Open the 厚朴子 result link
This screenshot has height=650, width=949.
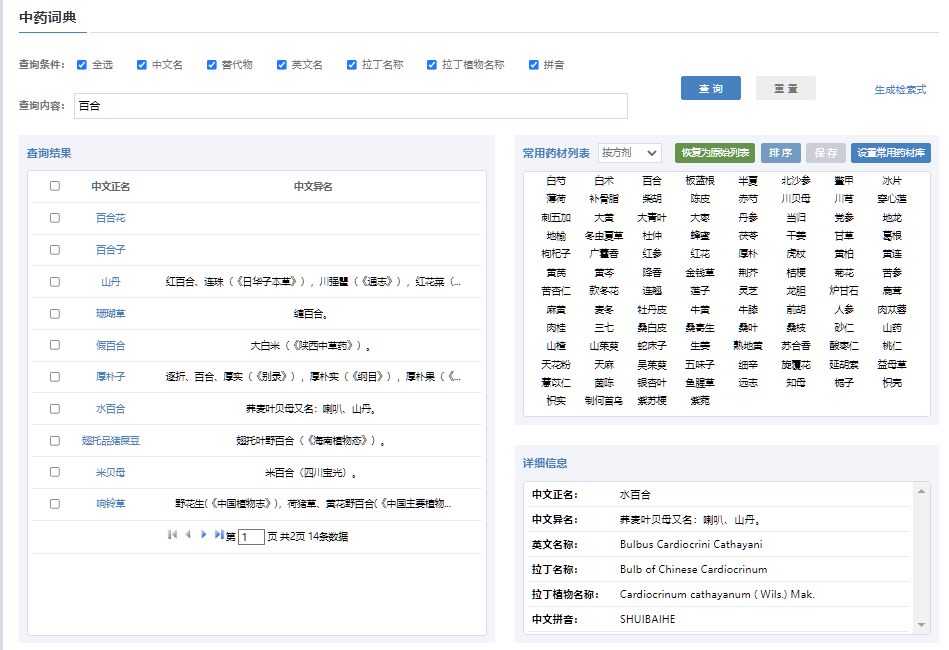click(x=111, y=377)
